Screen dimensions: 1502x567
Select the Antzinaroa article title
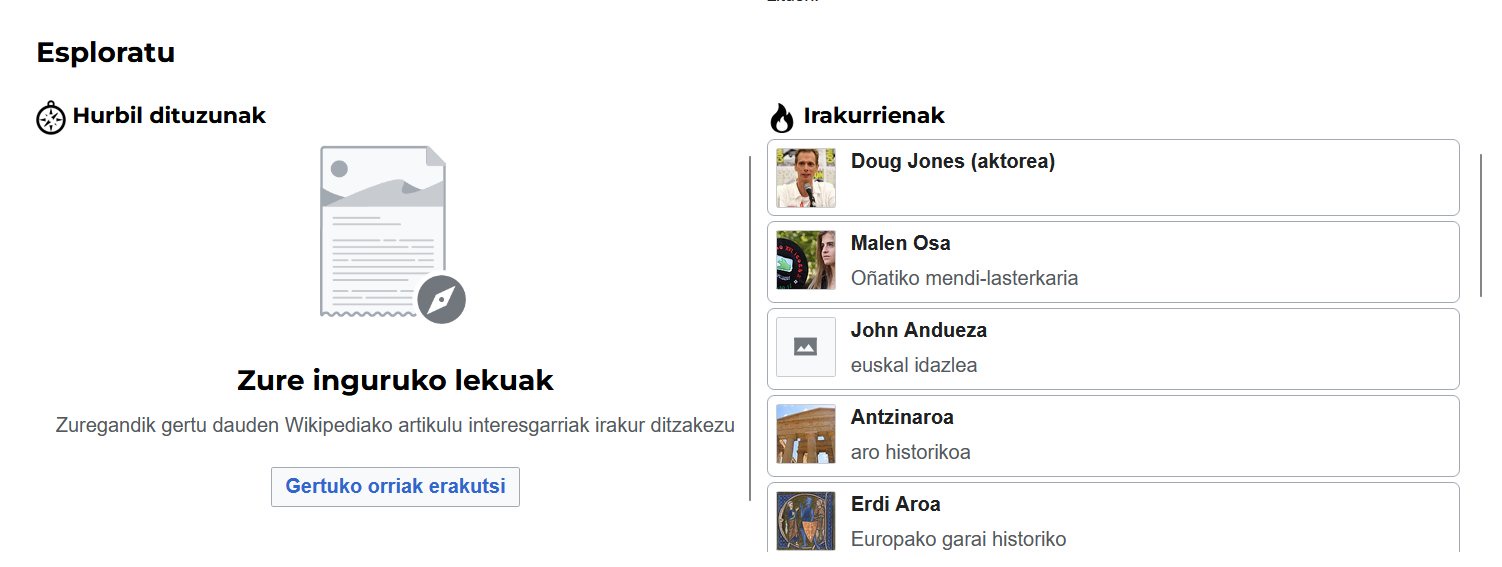point(902,417)
